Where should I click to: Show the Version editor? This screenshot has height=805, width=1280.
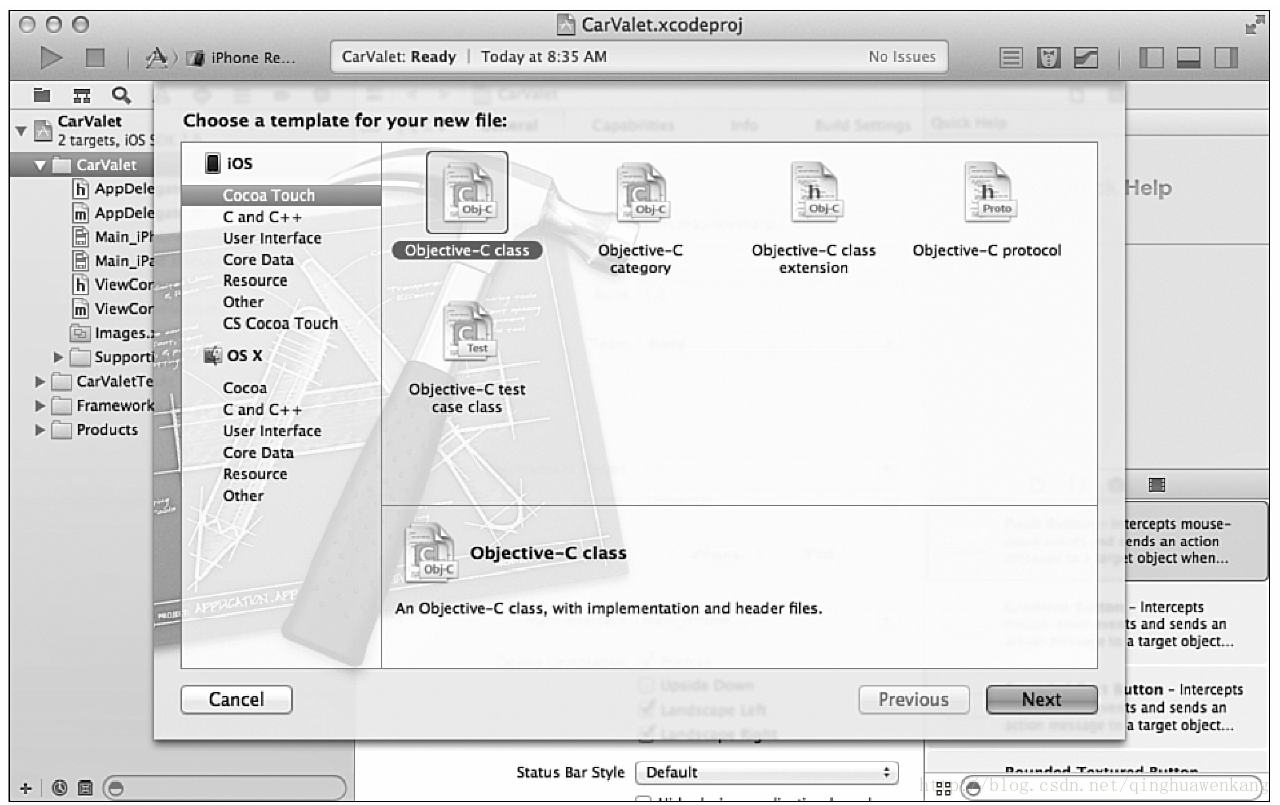[1085, 58]
